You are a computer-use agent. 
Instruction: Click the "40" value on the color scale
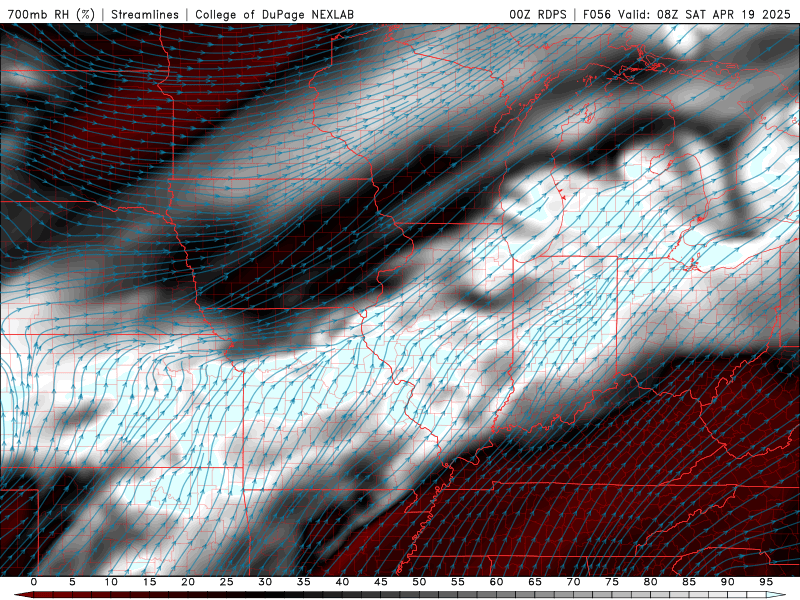(342, 582)
